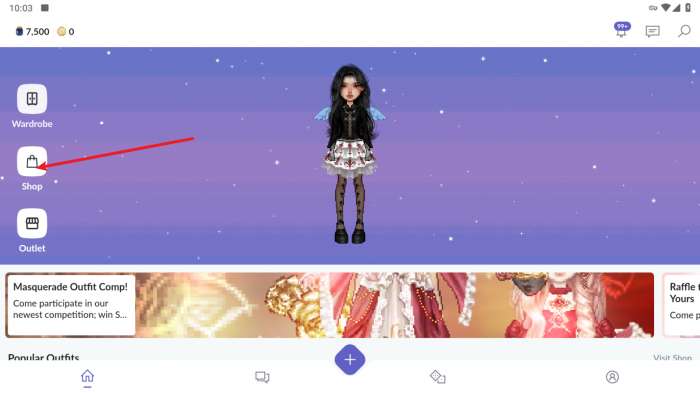Open the profile tab

(612, 377)
